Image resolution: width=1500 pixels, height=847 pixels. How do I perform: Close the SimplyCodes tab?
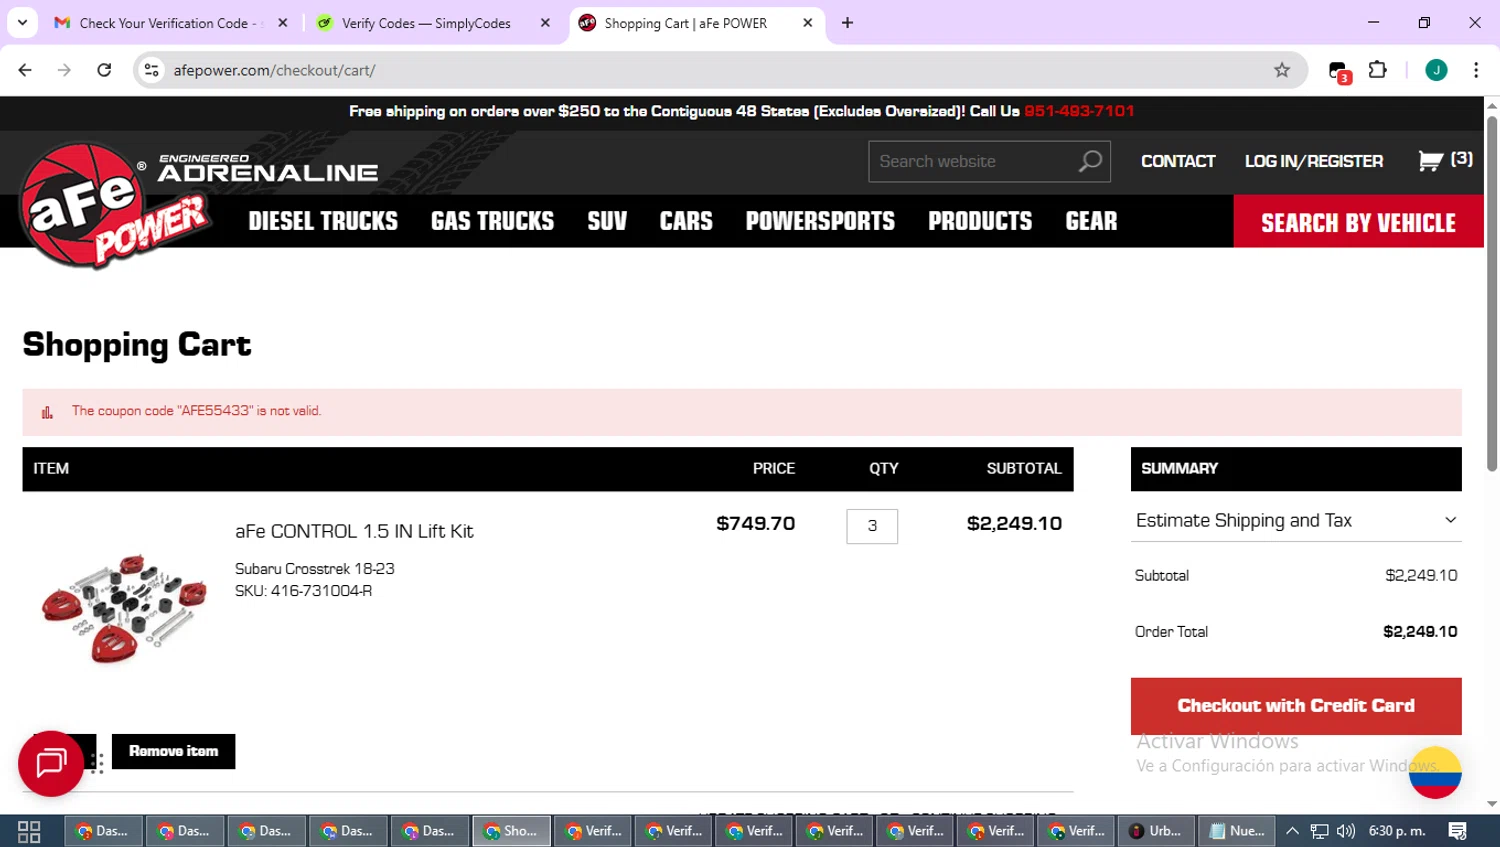[545, 23]
